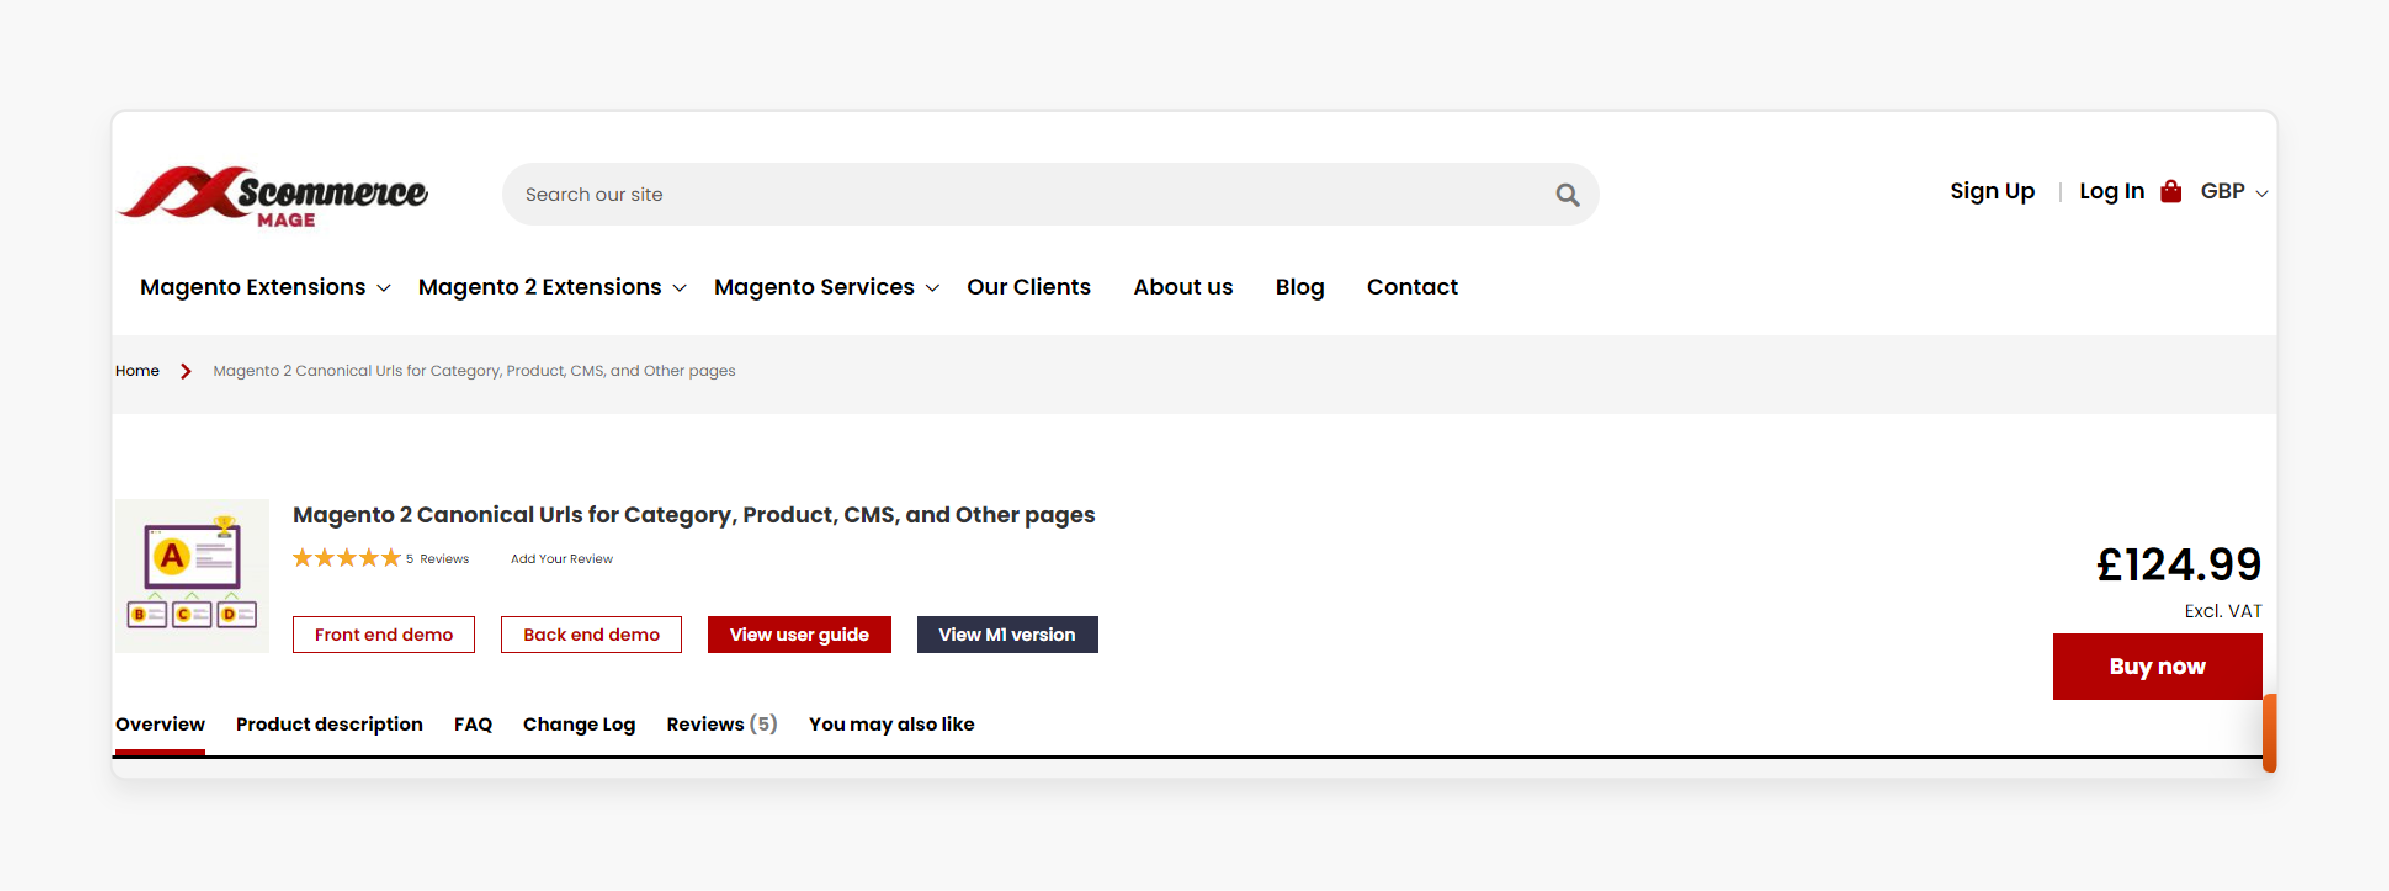
Task: Open the FAQ tab
Action: pos(473,724)
